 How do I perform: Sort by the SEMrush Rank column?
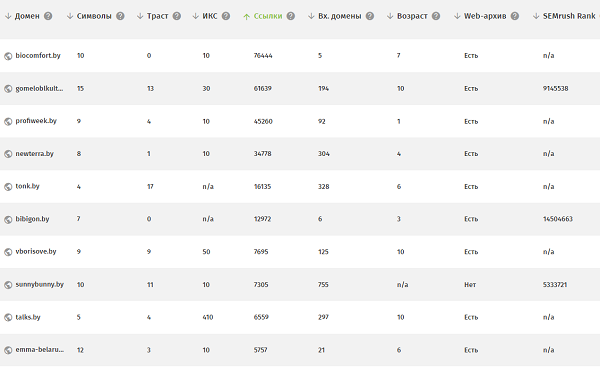[x=569, y=16]
